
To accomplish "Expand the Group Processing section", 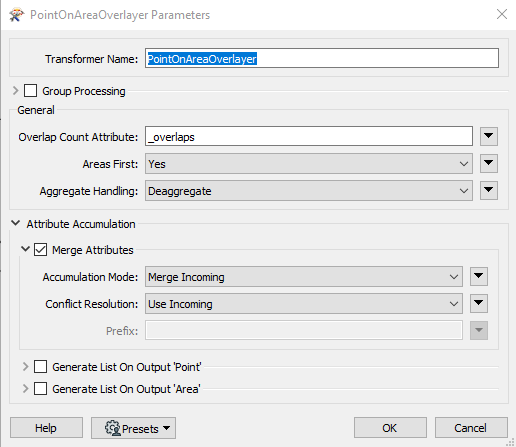I will coord(15,91).
